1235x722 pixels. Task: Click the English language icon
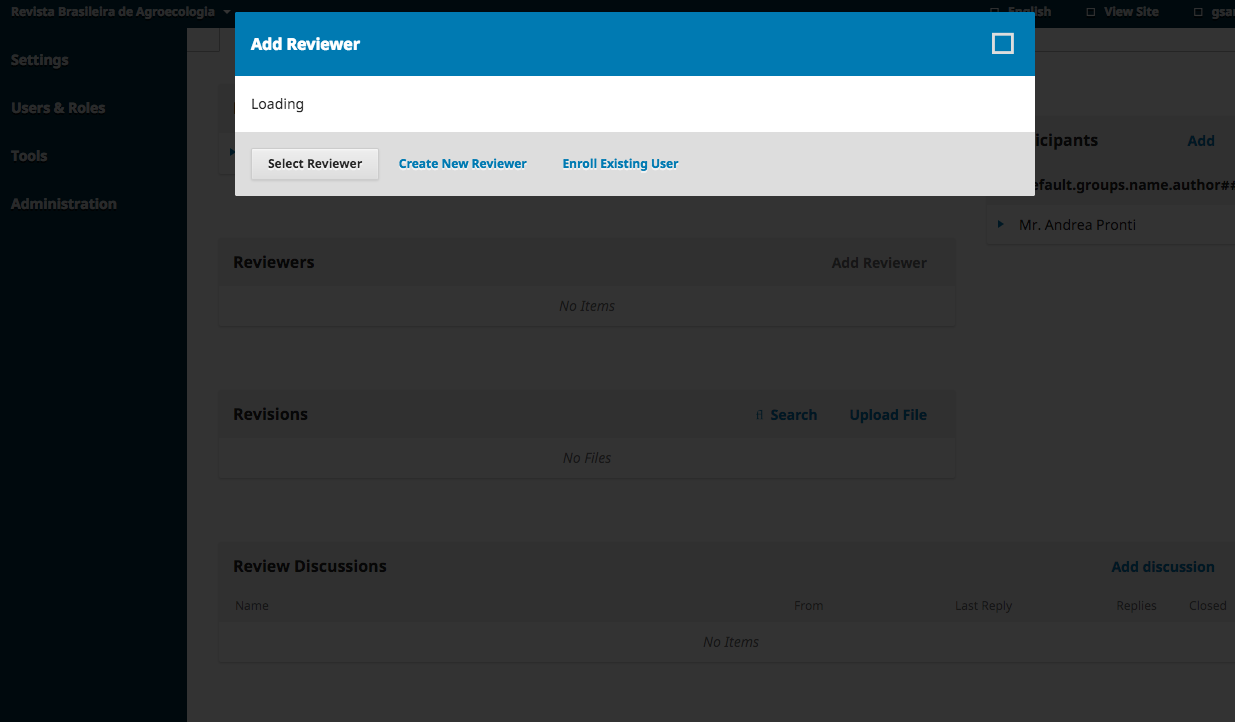994,12
